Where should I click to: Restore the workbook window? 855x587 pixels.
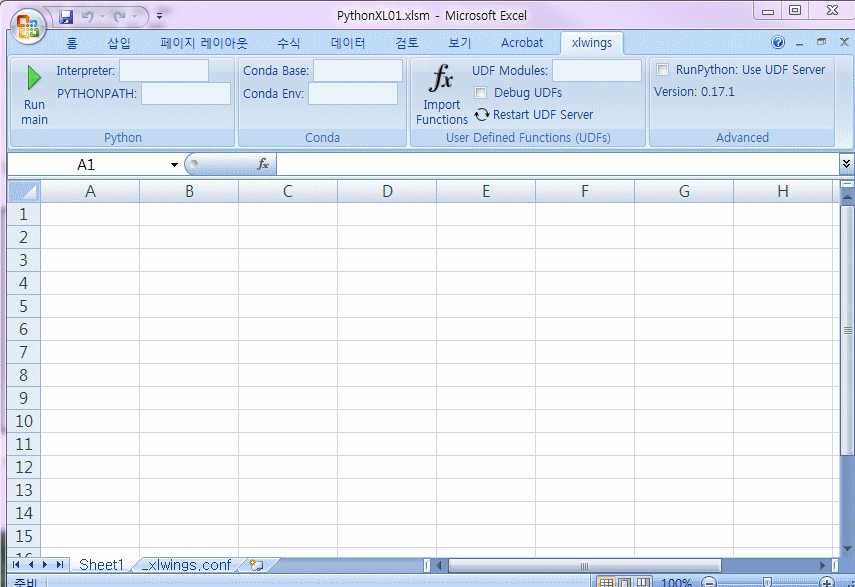[822, 41]
